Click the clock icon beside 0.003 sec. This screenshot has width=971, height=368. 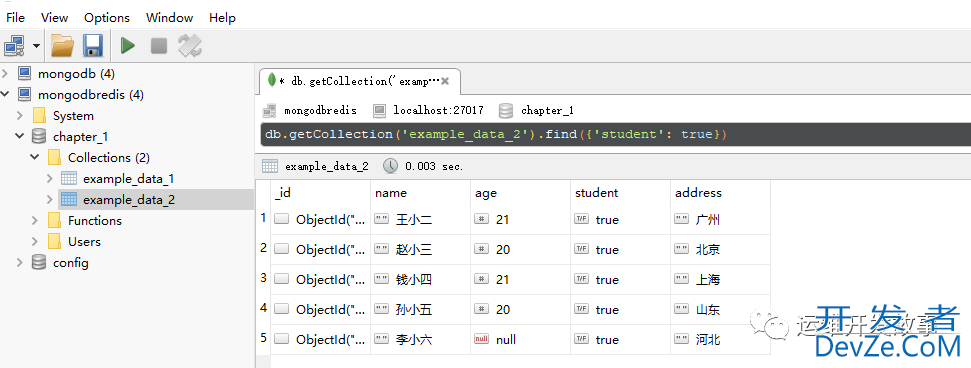click(390, 165)
